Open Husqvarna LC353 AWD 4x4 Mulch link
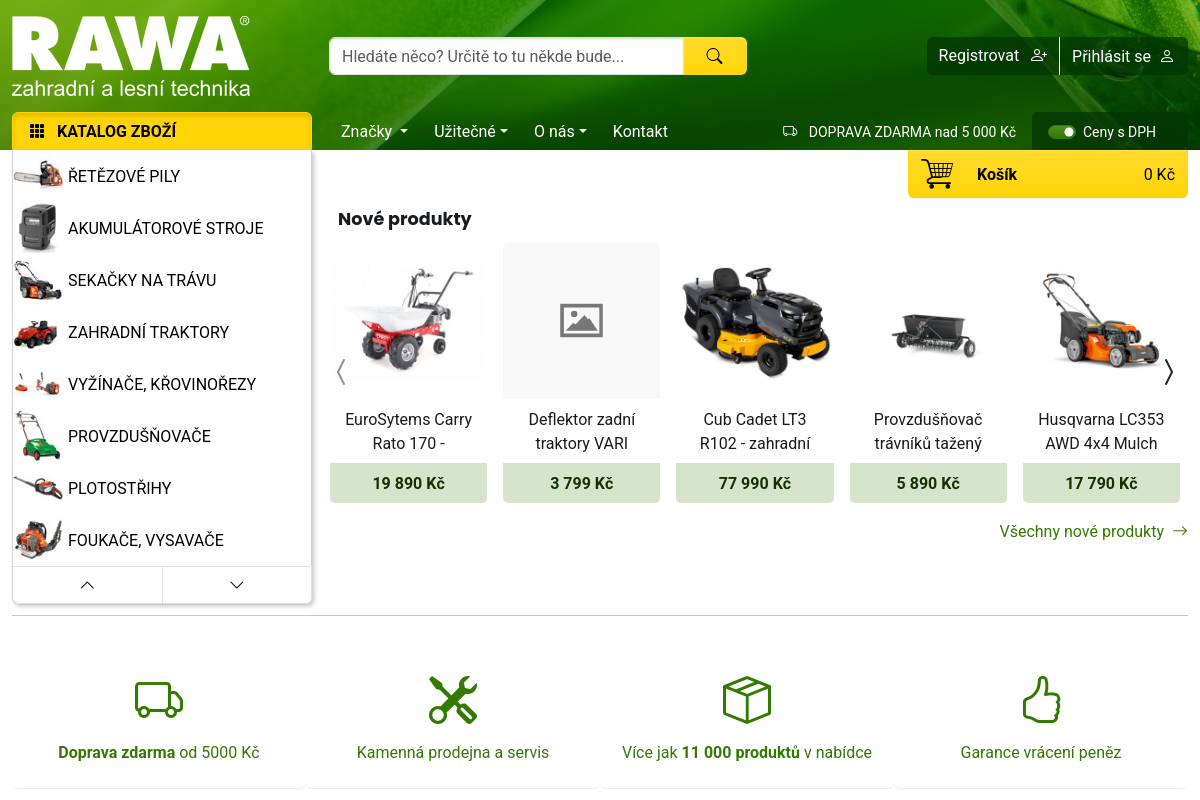This screenshot has width=1200, height=800. 1101,431
